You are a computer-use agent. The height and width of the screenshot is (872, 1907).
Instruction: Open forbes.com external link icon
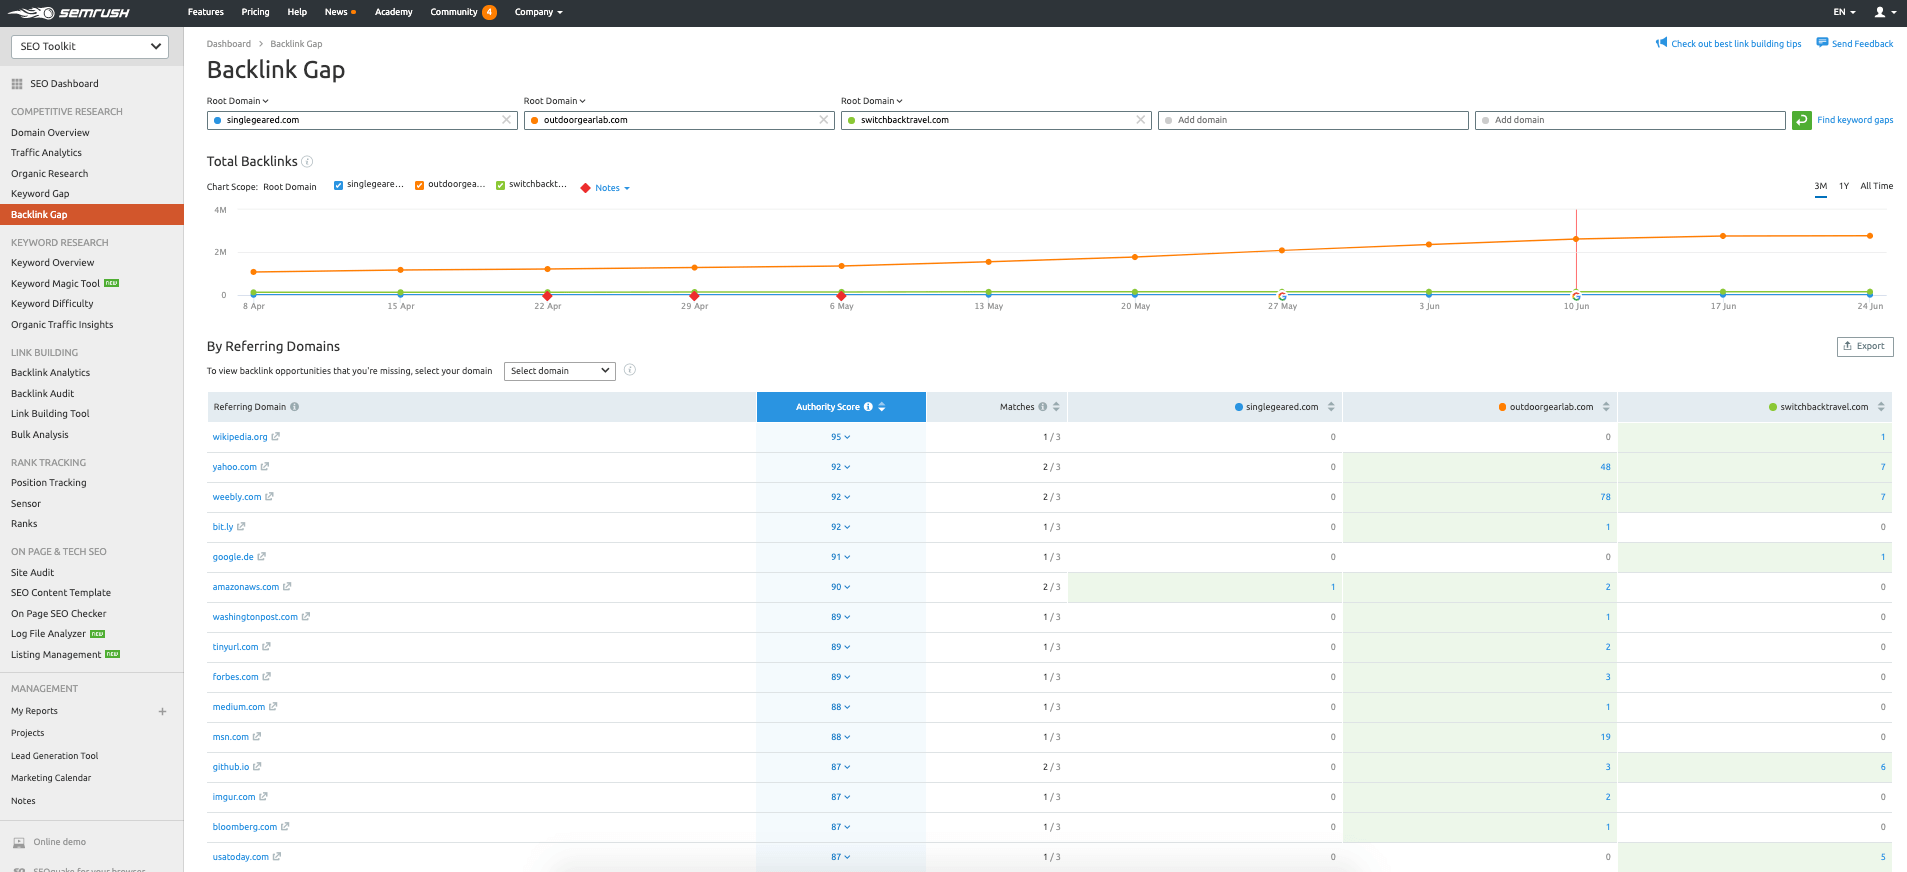pos(267,677)
